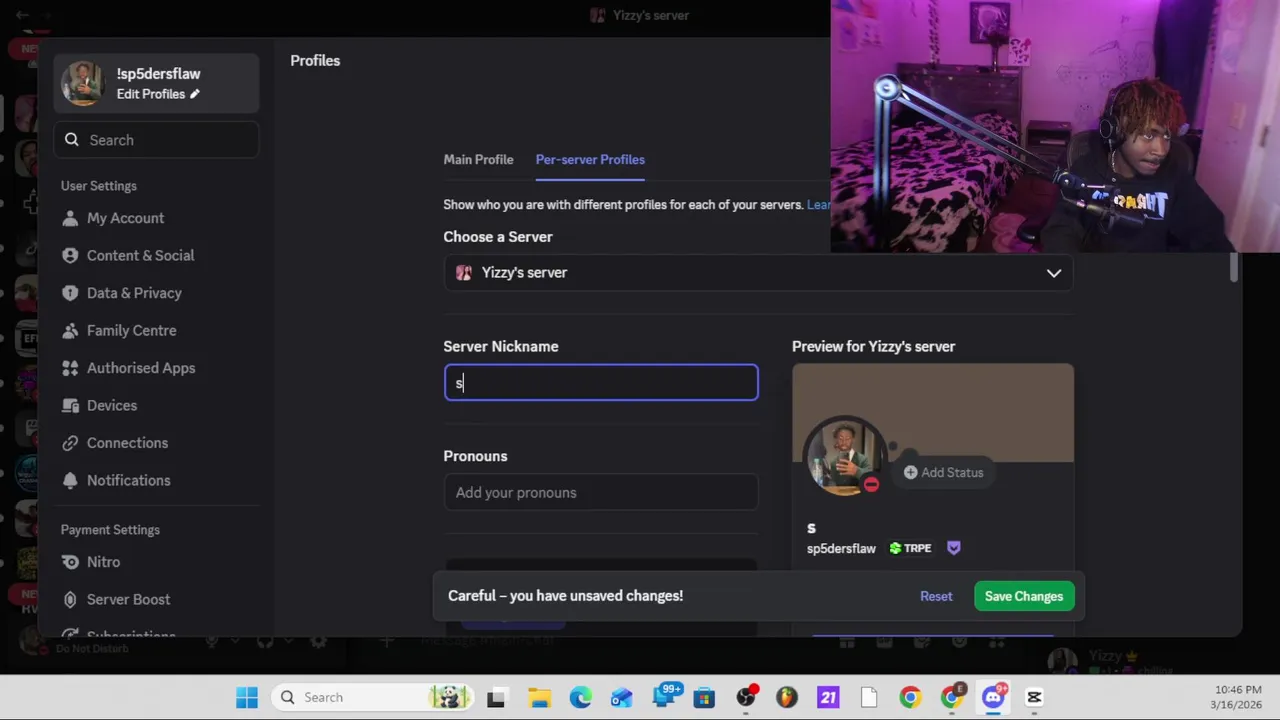This screenshot has width=1280, height=720.
Task: Open Google Chrome from the taskbar
Action: point(910,697)
